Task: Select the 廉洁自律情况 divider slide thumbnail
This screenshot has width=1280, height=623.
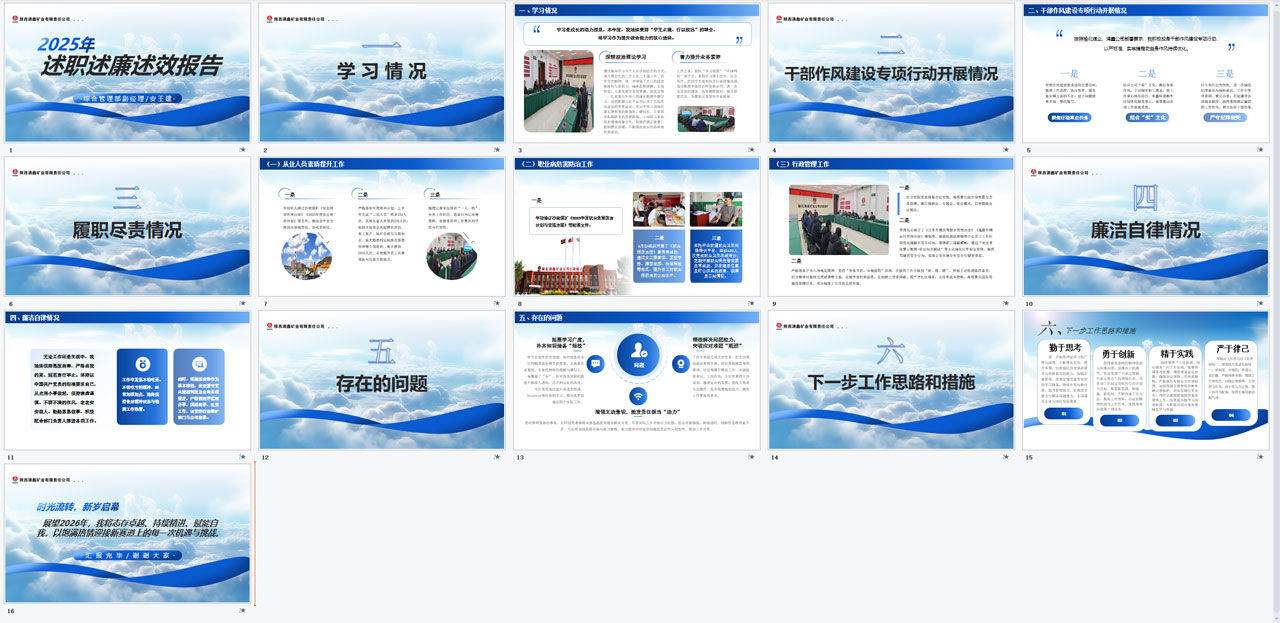Action: point(1143,224)
